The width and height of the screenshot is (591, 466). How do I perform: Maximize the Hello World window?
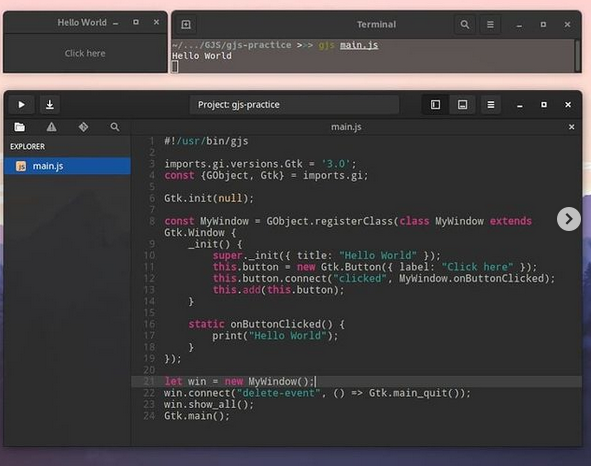pyautogui.click(x=136, y=22)
